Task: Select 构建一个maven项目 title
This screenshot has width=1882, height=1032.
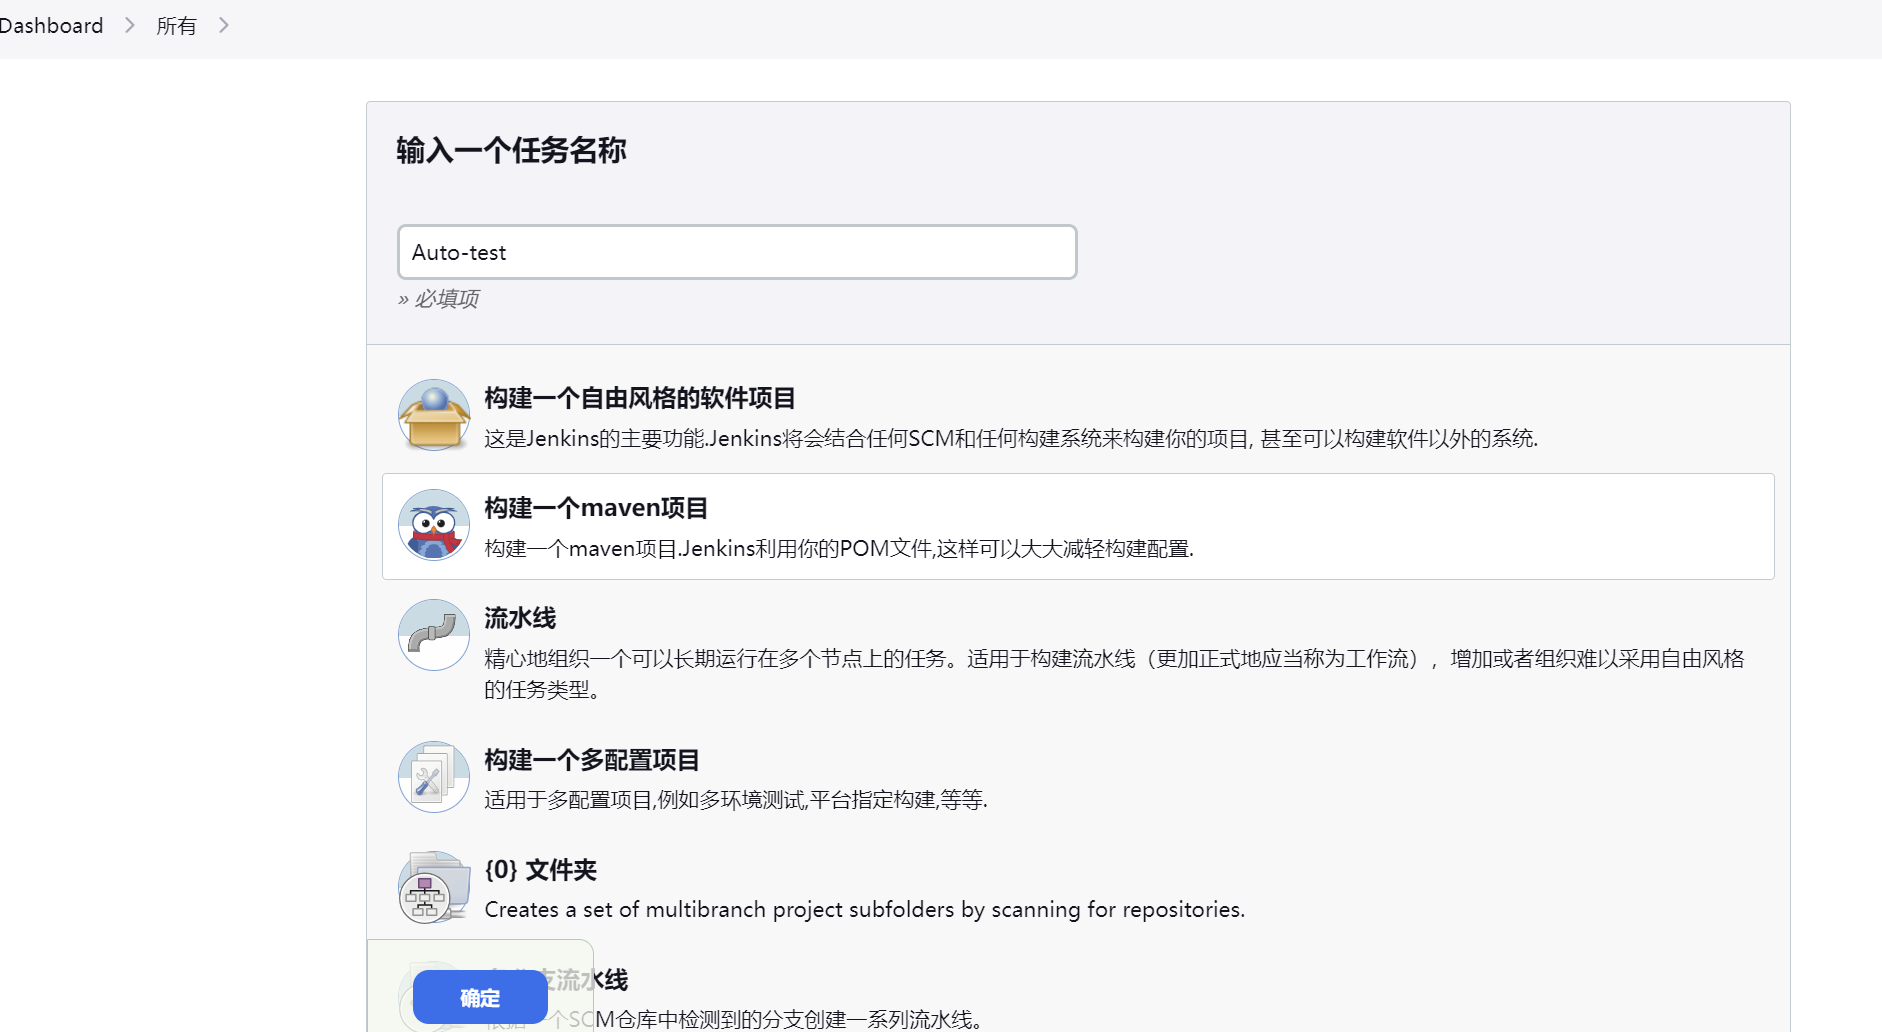Action: pos(596,508)
